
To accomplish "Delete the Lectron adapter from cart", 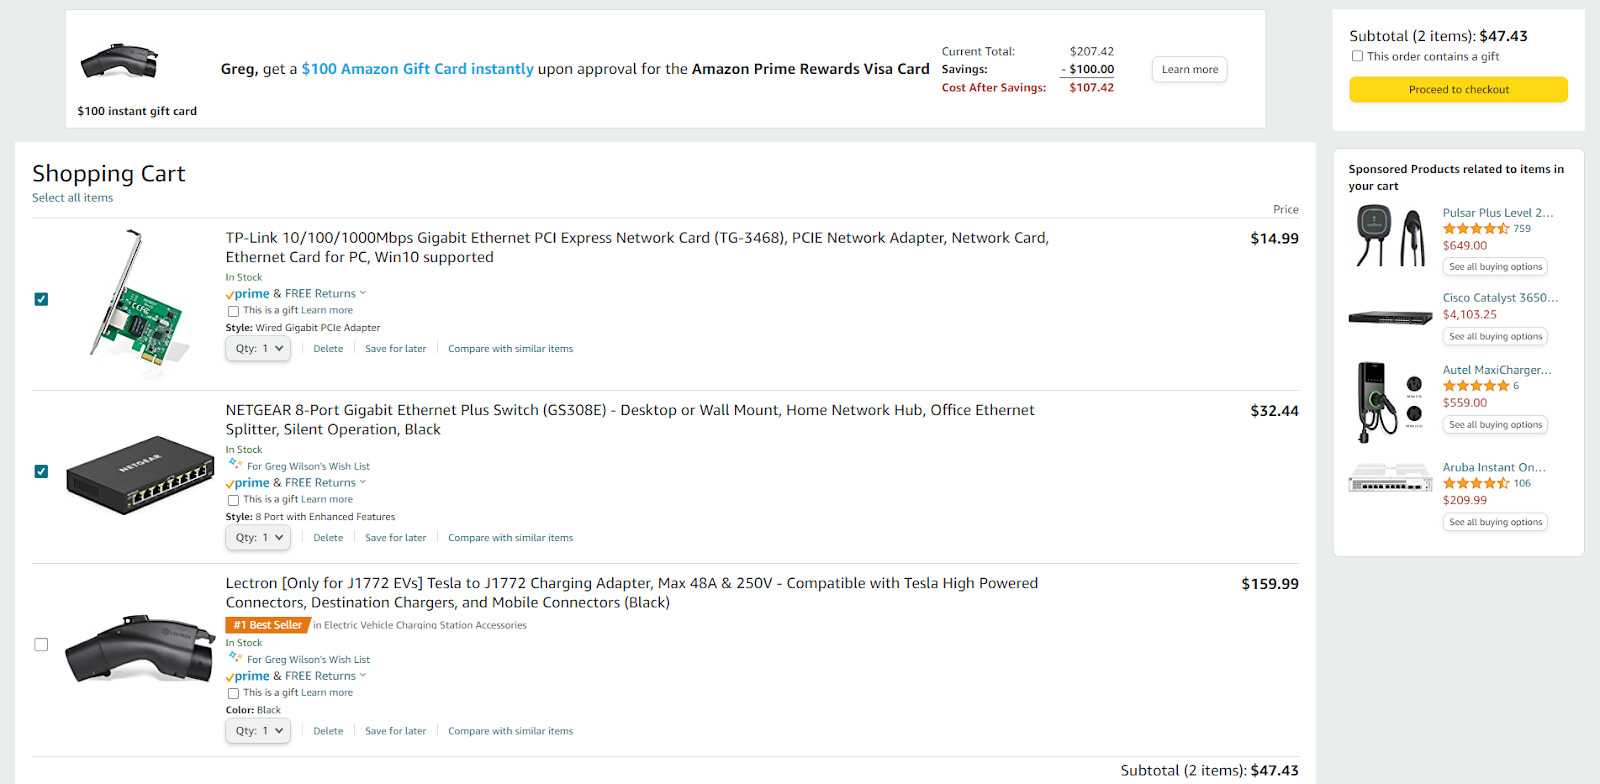I will 328,731.
